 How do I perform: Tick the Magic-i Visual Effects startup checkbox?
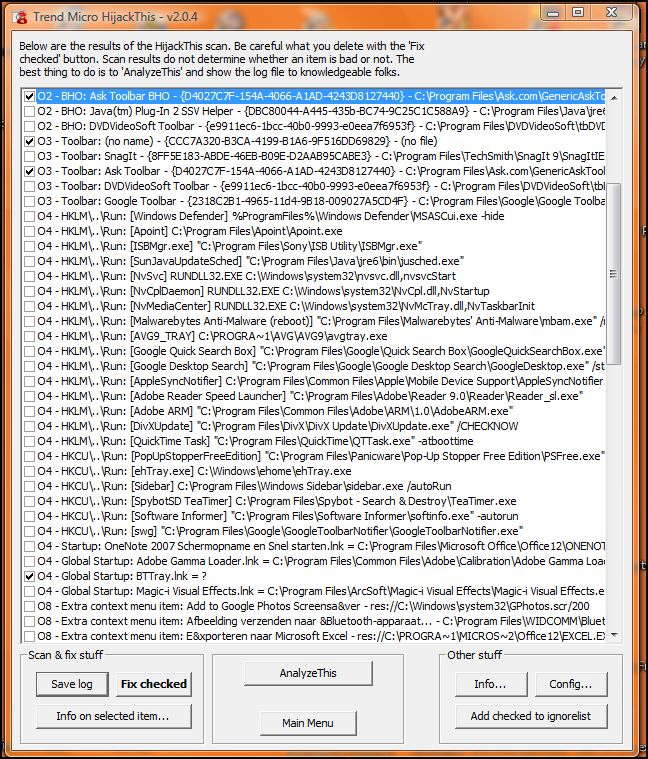point(30,591)
